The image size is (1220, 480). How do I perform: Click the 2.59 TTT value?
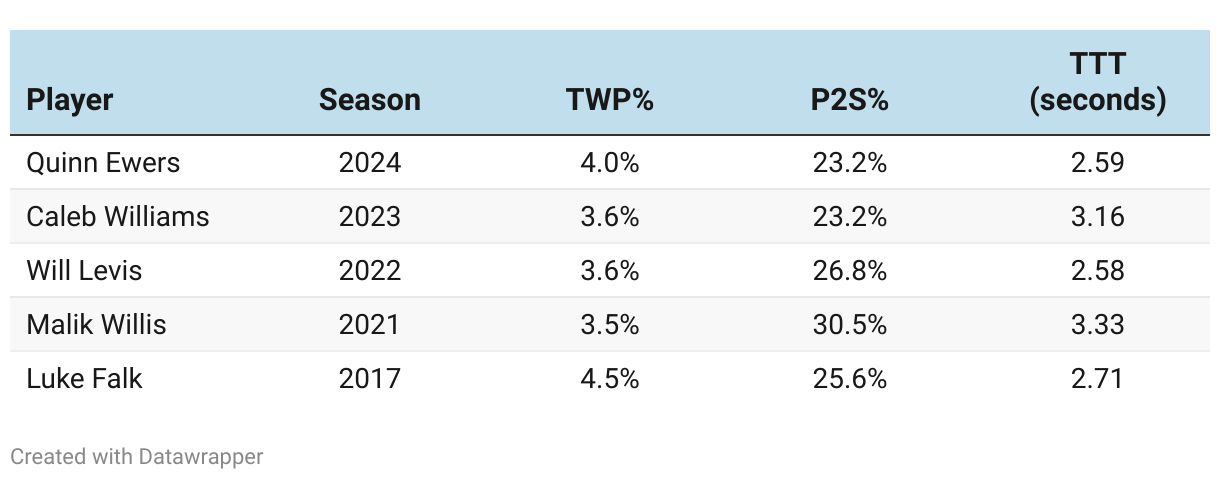(1098, 162)
